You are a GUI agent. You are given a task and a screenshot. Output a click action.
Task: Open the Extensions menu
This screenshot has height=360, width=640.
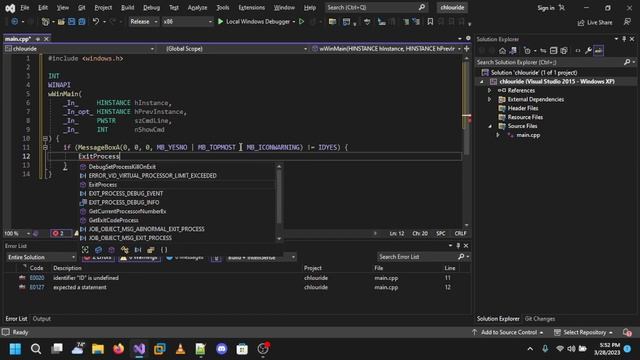[251, 7]
